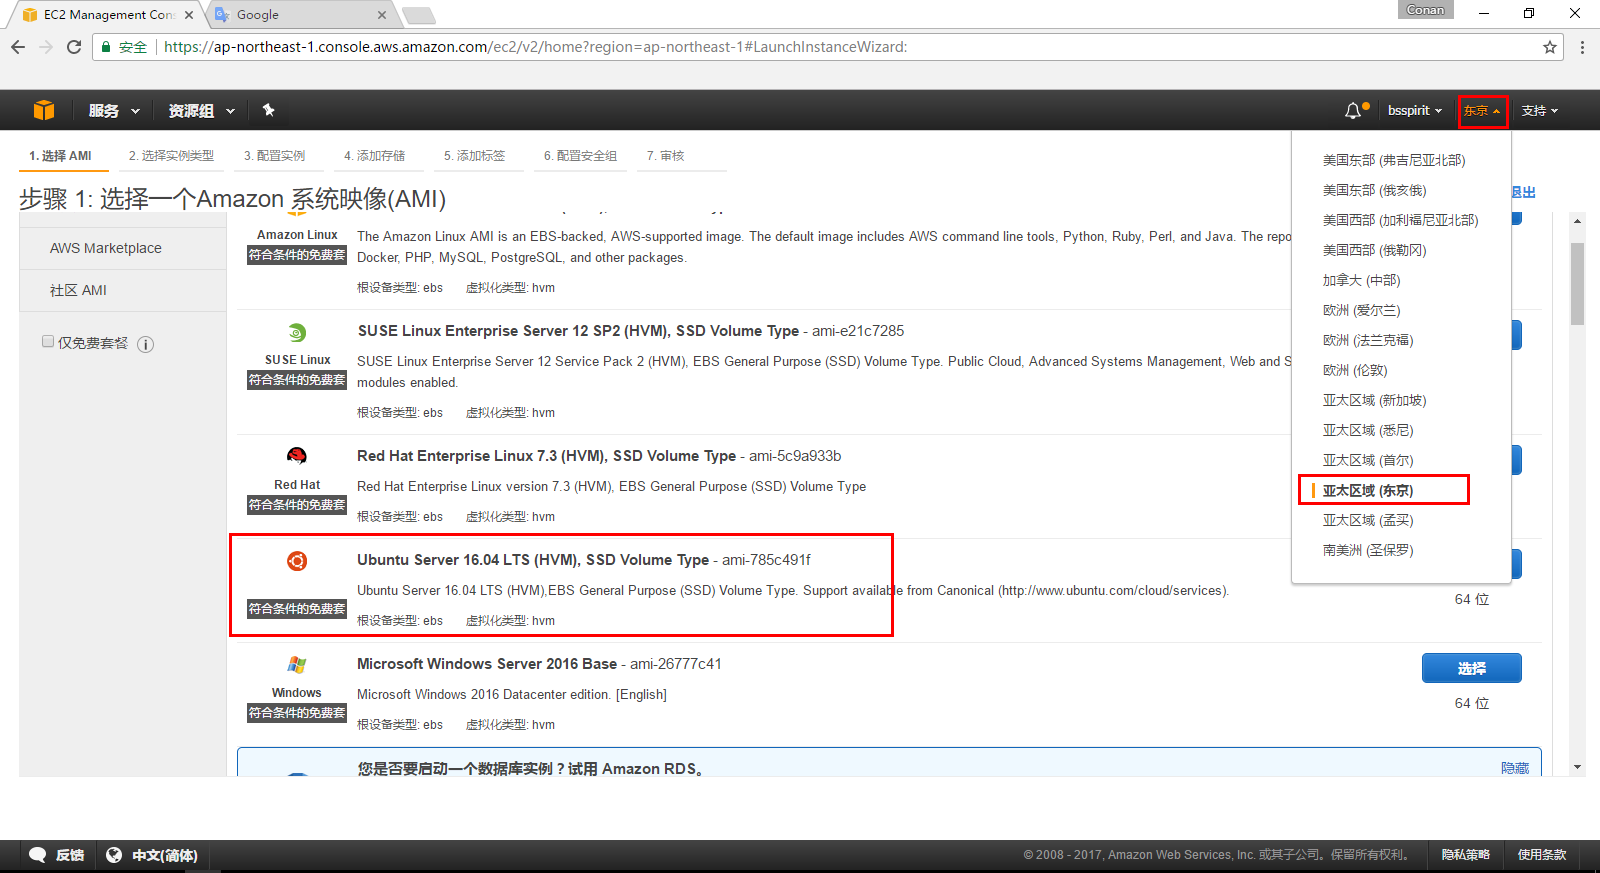Image resolution: width=1600 pixels, height=873 pixels.
Task: Click the secure lock icon in address bar
Action: [107, 47]
